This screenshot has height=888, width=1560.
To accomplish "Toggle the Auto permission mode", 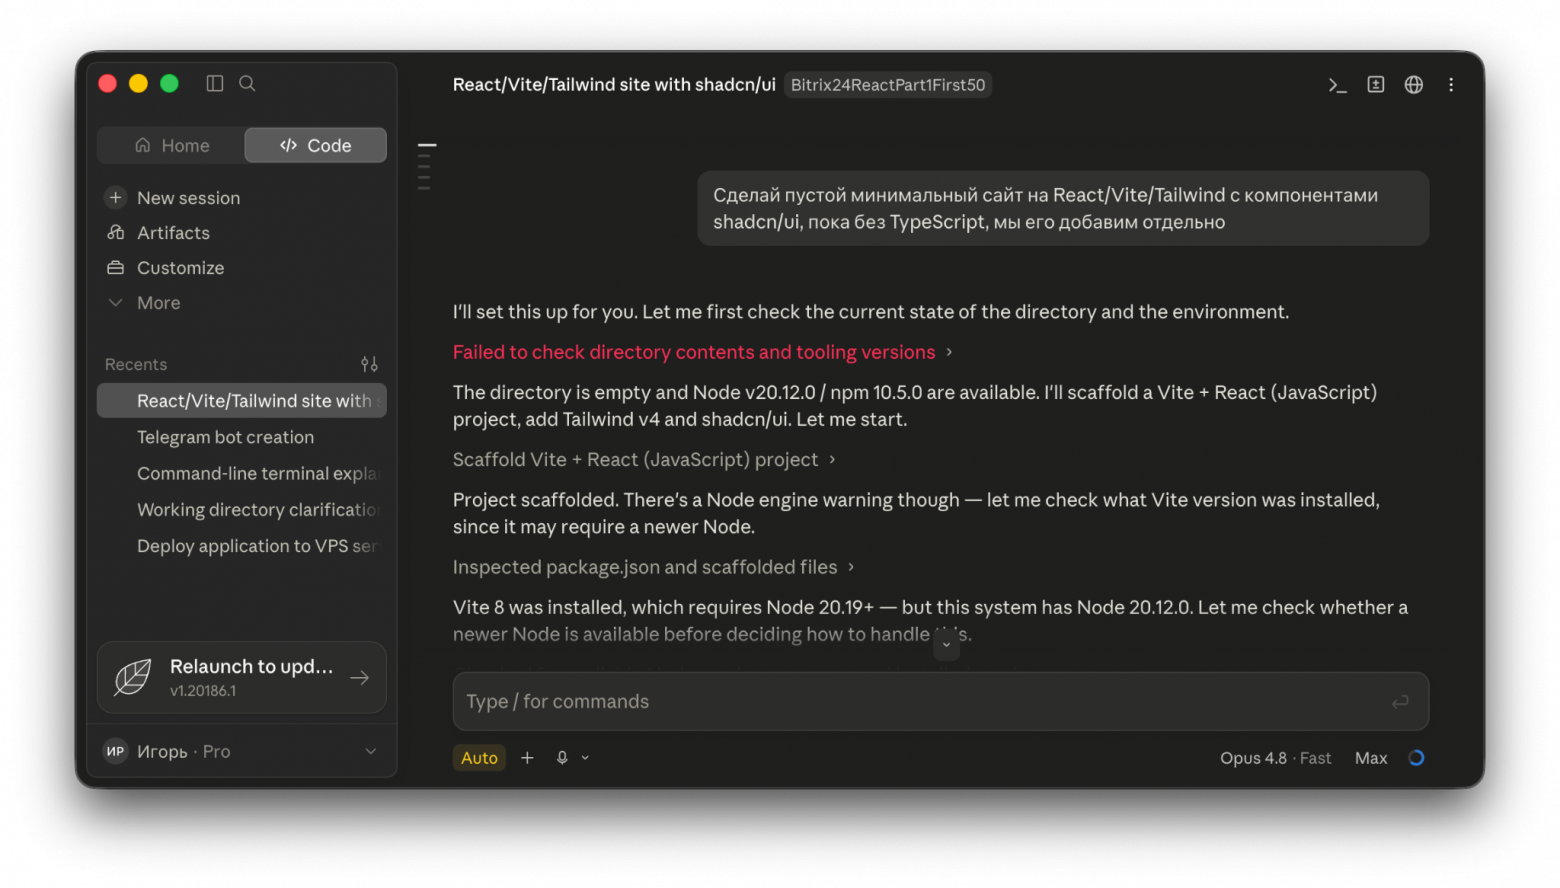I will 479,758.
